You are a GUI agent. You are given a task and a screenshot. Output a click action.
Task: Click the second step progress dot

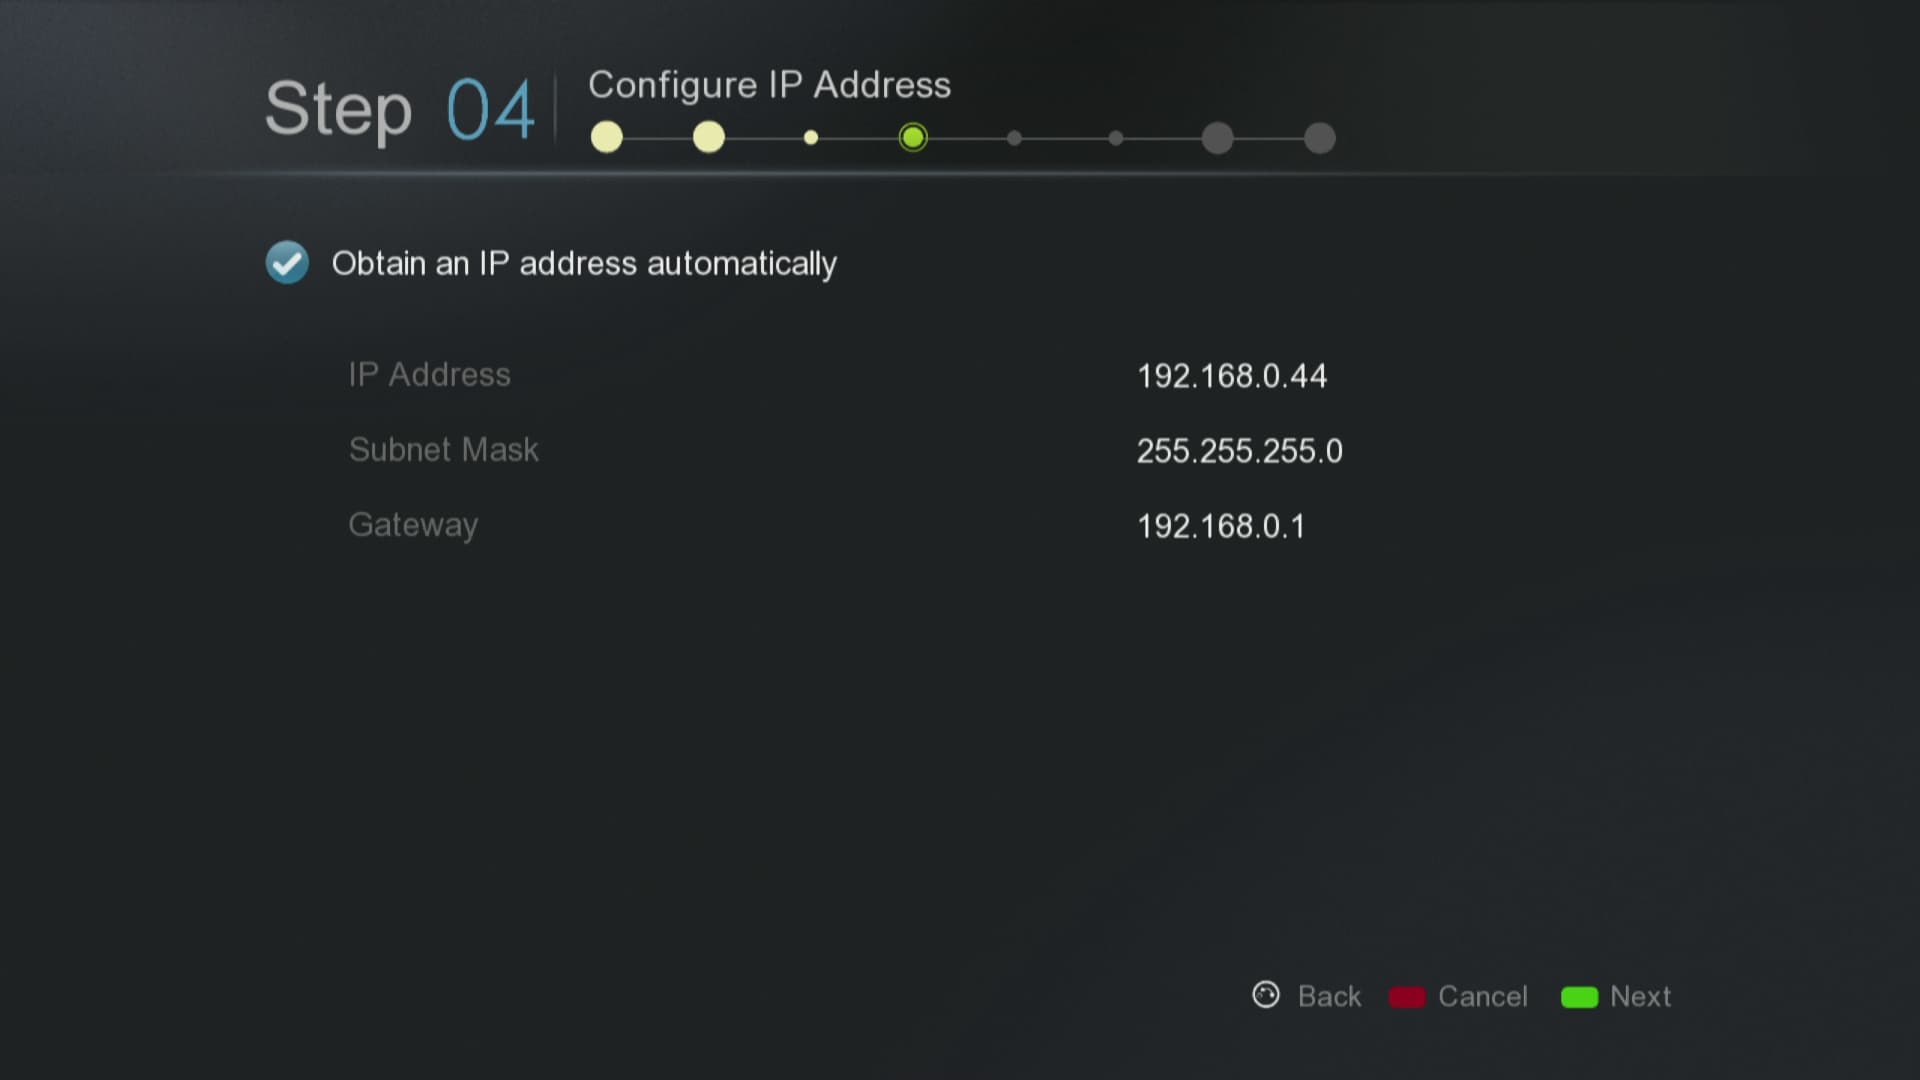click(709, 137)
